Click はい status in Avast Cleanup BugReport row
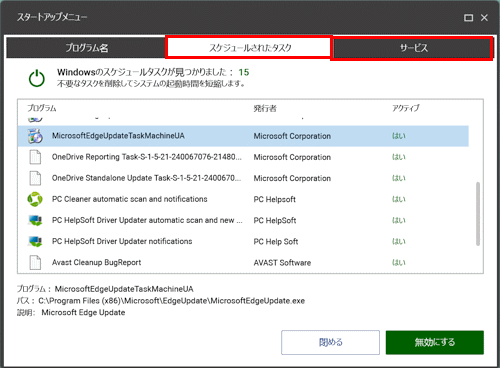 pyautogui.click(x=399, y=263)
